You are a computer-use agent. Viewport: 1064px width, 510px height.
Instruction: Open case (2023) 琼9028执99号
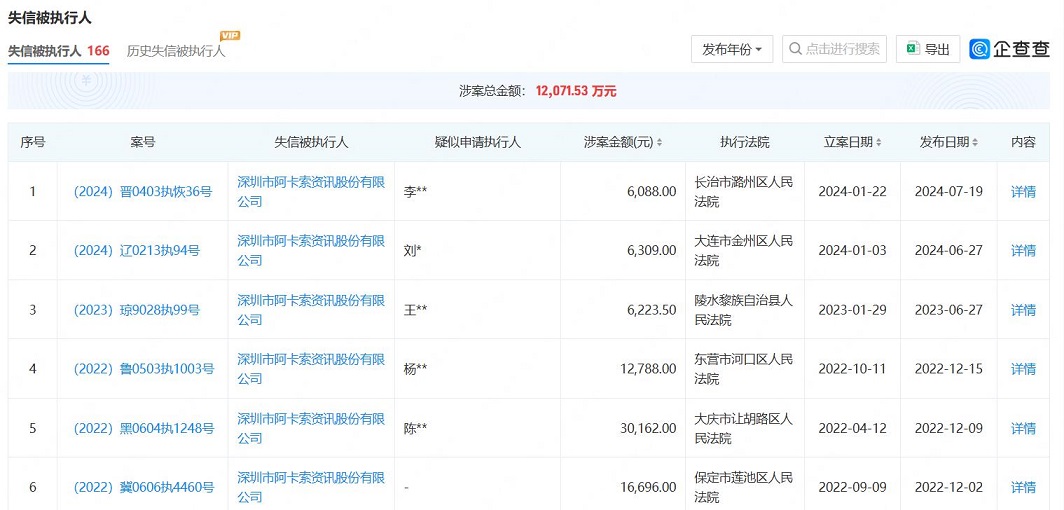click(136, 310)
